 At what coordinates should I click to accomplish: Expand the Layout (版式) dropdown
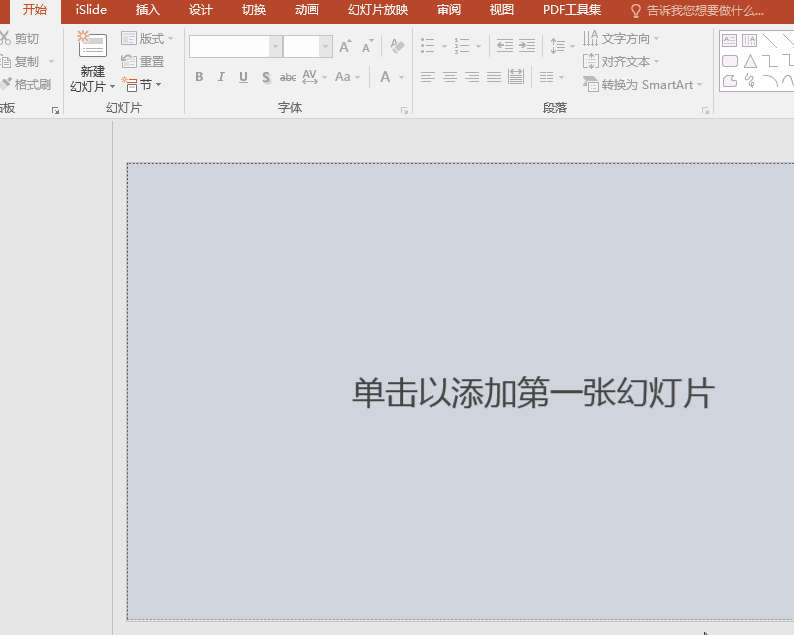(x=147, y=39)
